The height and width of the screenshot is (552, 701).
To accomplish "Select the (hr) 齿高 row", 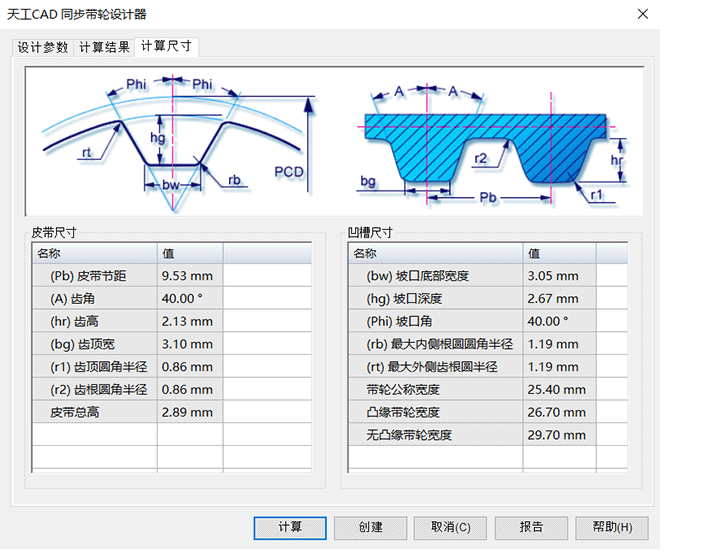I will tap(96, 321).
